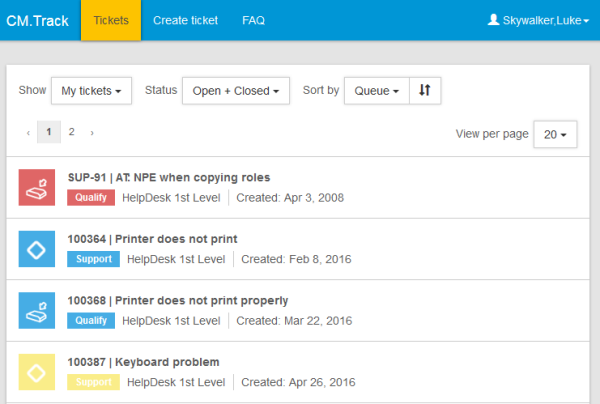This screenshot has width=600, height=404.
Task: Go to previous page with the left chevron
Action: point(28,132)
